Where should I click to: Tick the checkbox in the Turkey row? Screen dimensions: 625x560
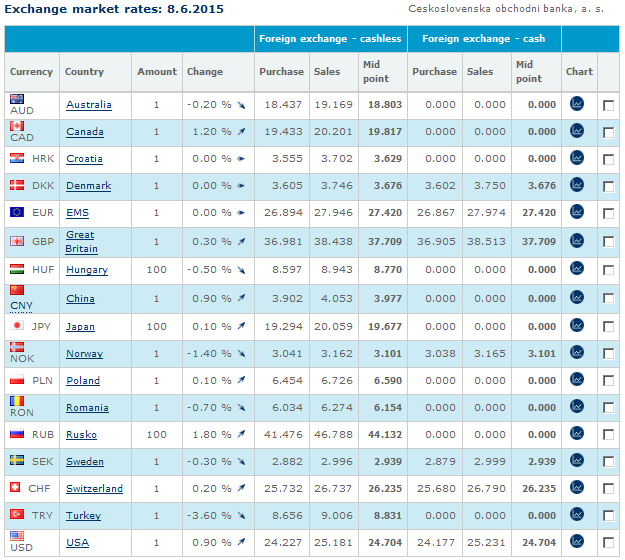pyautogui.click(x=608, y=516)
